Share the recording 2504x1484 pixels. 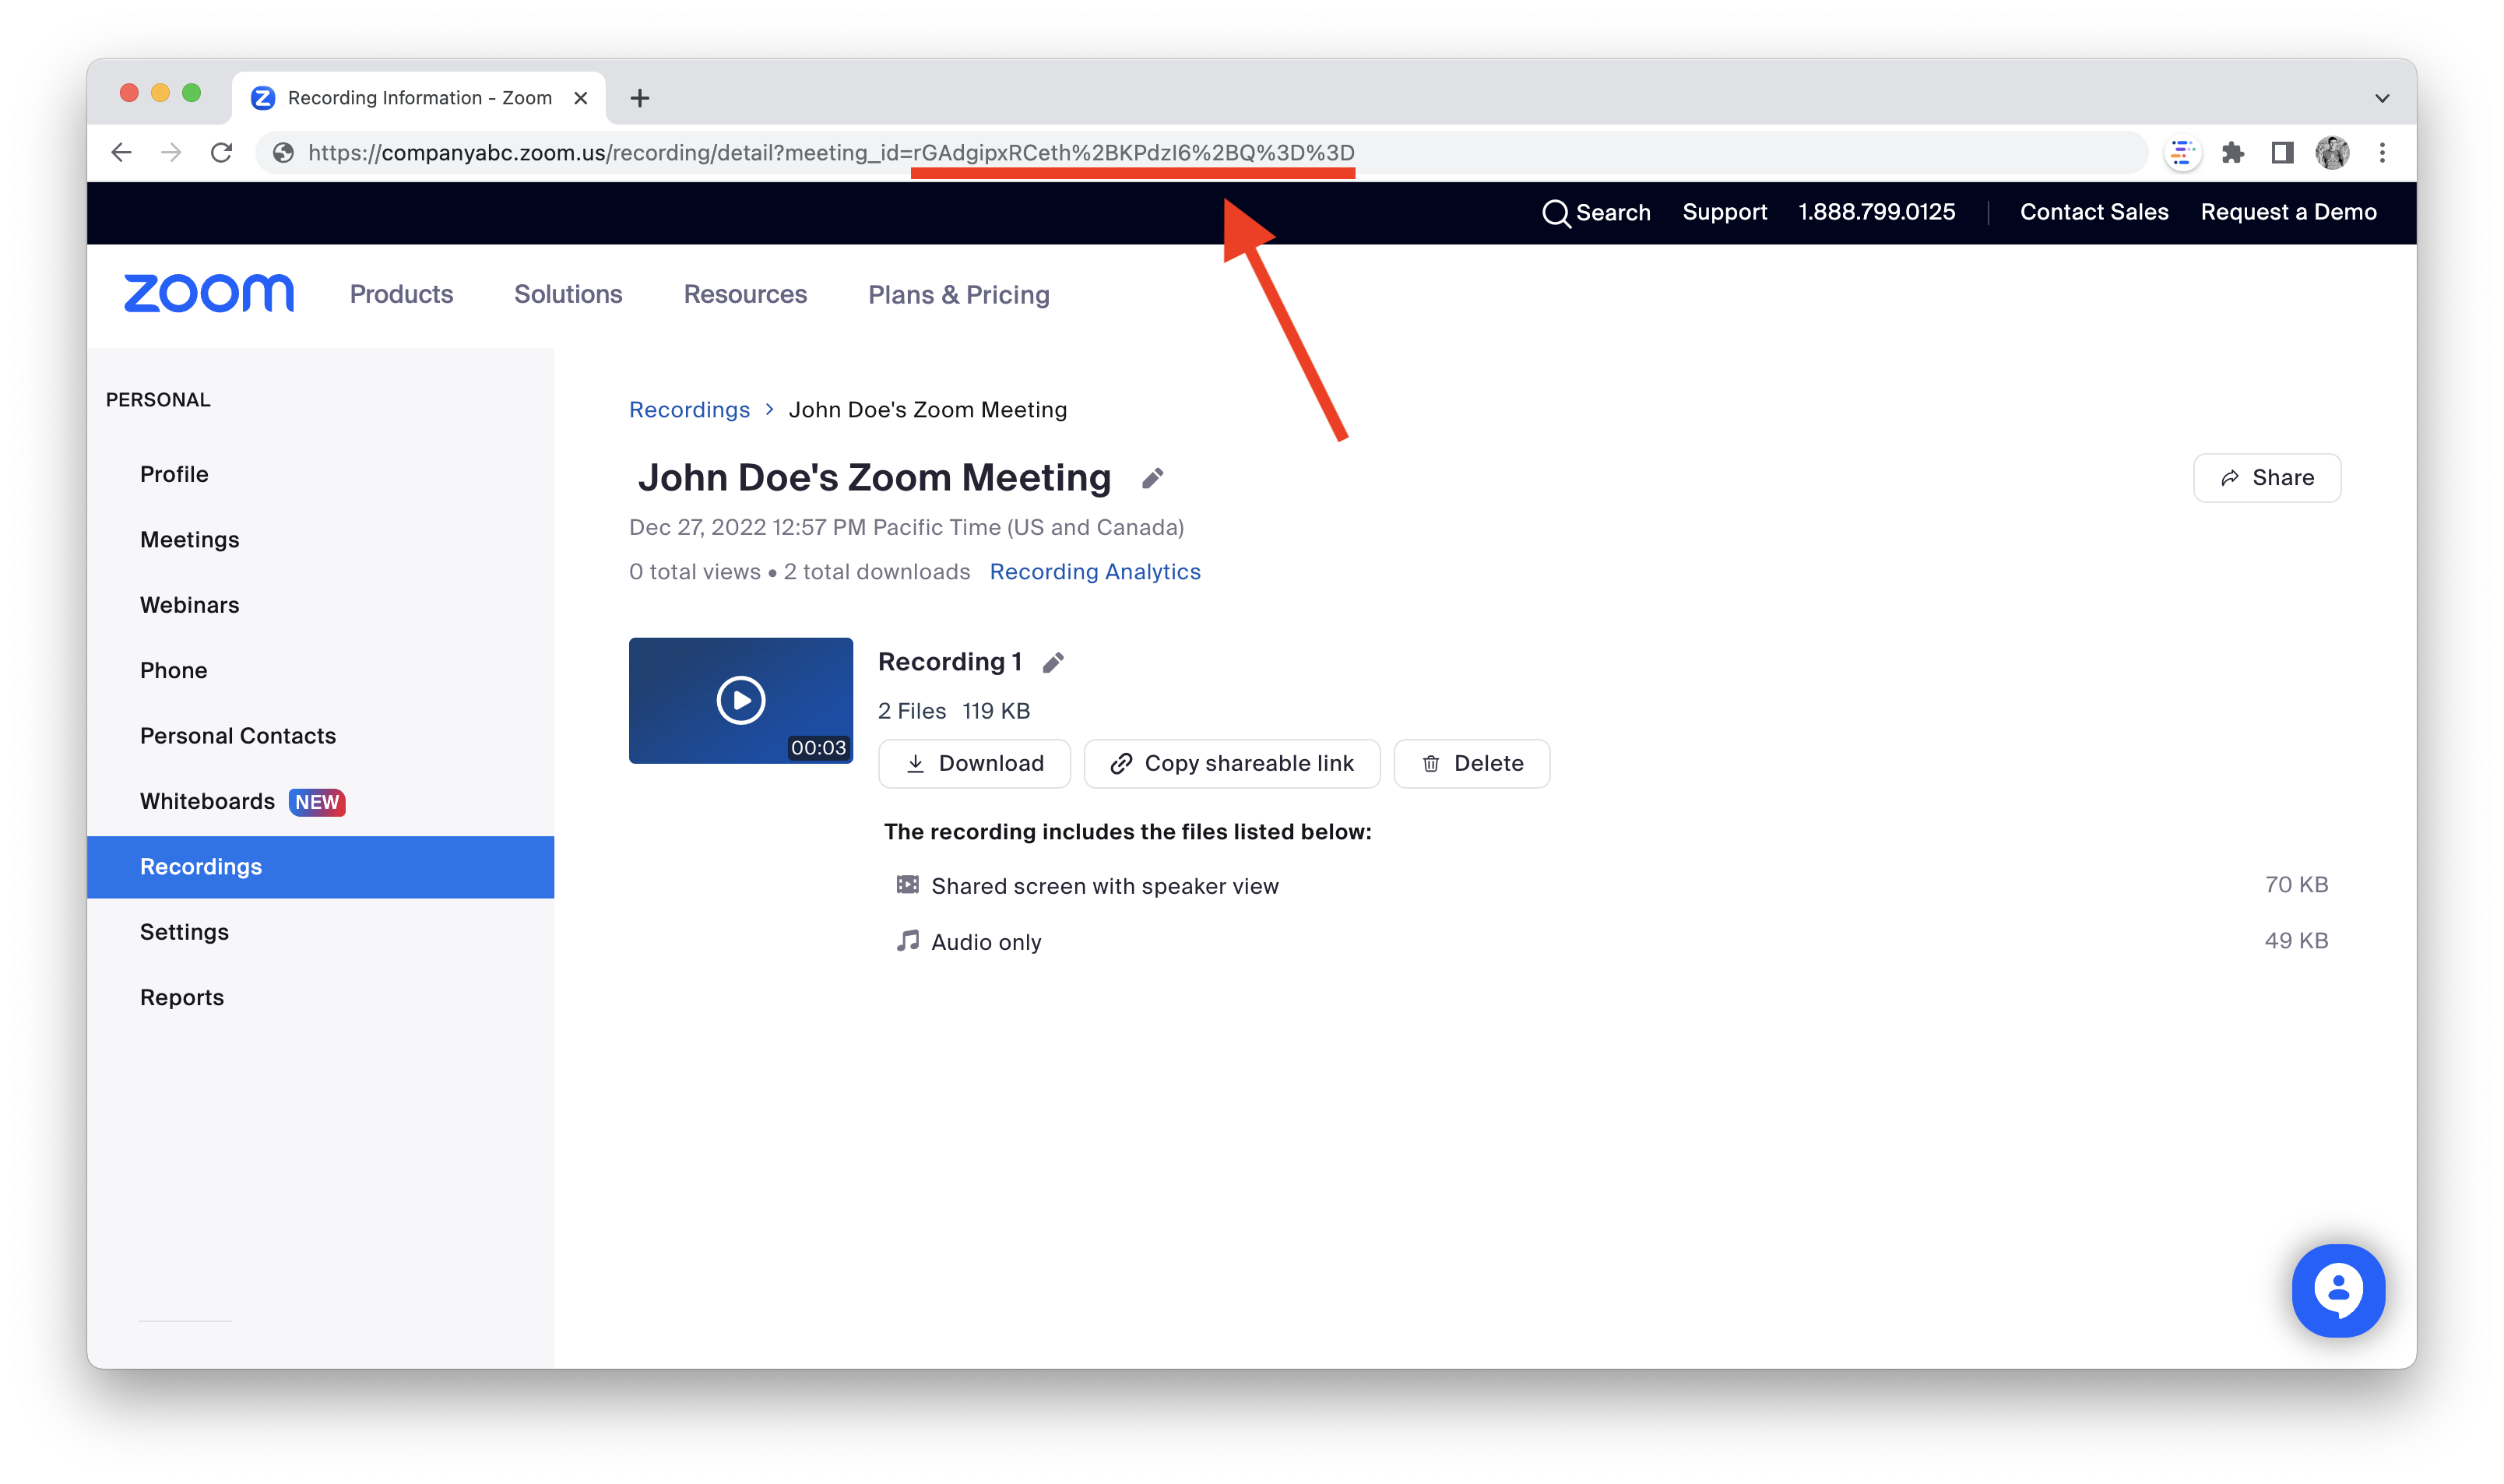(x=2266, y=477)
